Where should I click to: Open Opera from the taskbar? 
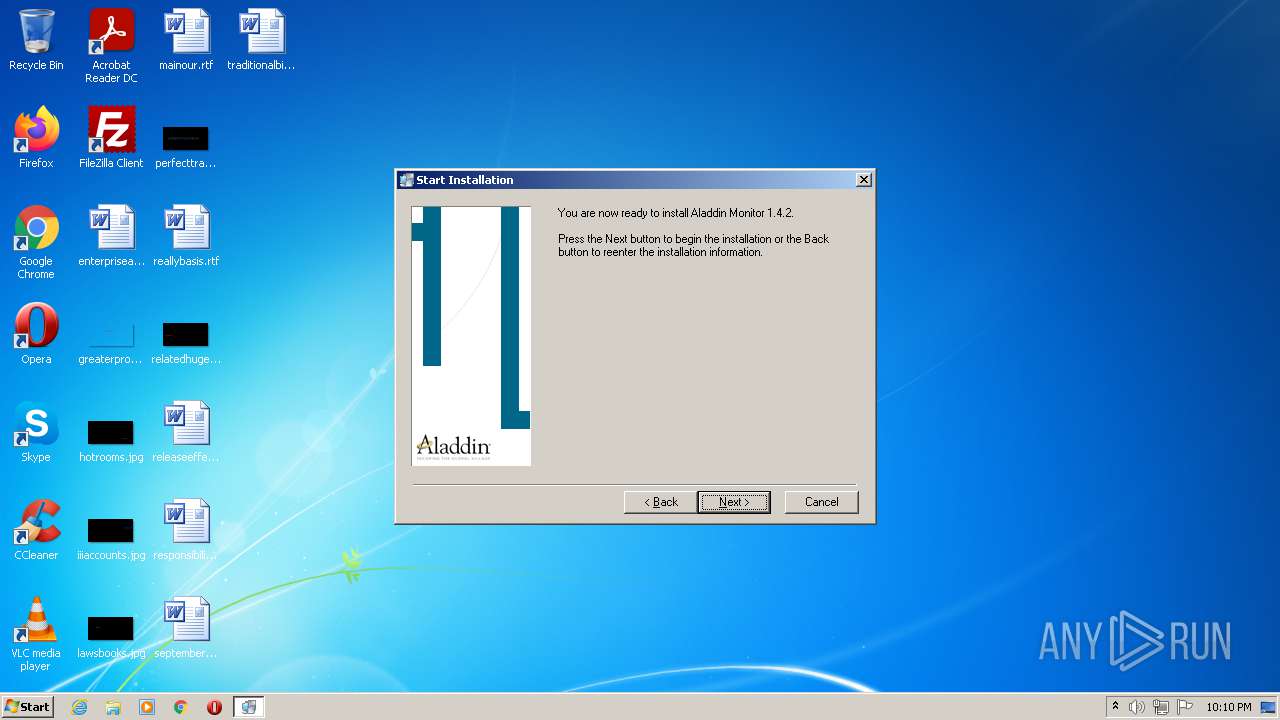click(x=214, y=707)
